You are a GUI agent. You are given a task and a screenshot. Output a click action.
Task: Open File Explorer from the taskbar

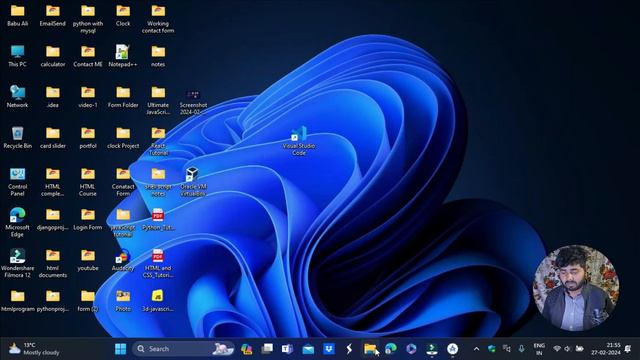370,349
